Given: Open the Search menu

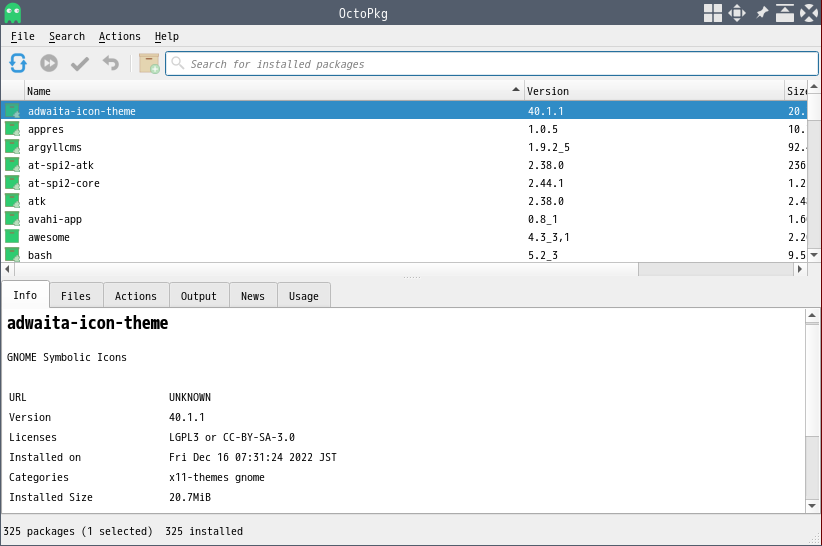Looking at the screenshot, I should 67,36.
